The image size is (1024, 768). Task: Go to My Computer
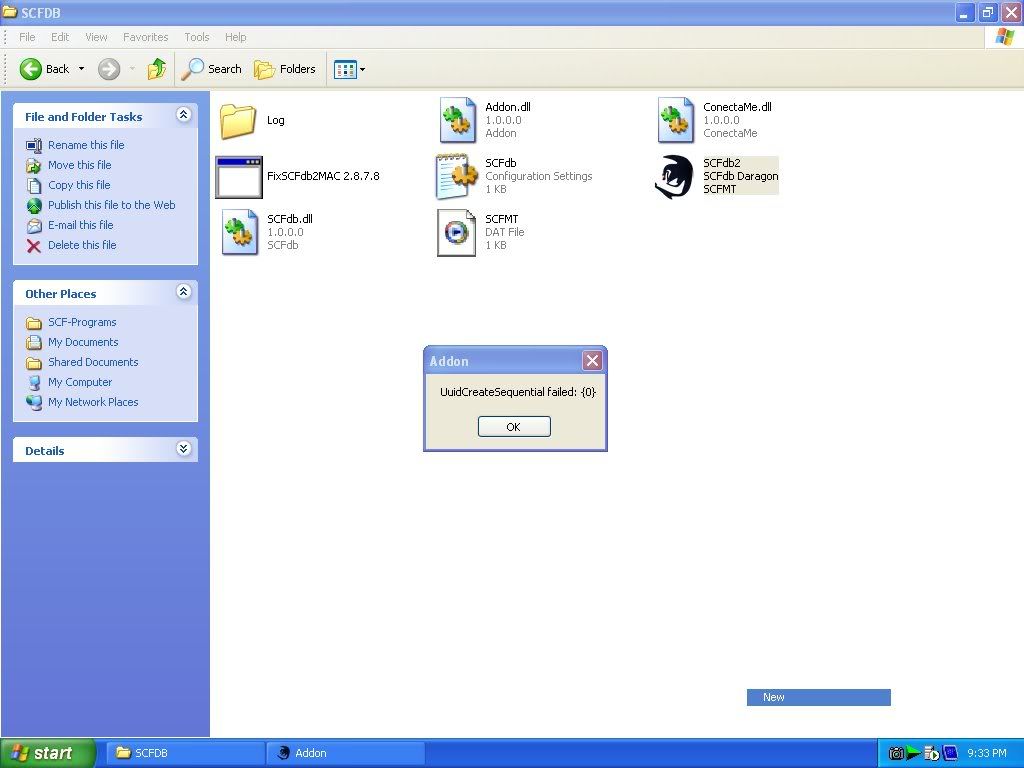click(80, 382)
